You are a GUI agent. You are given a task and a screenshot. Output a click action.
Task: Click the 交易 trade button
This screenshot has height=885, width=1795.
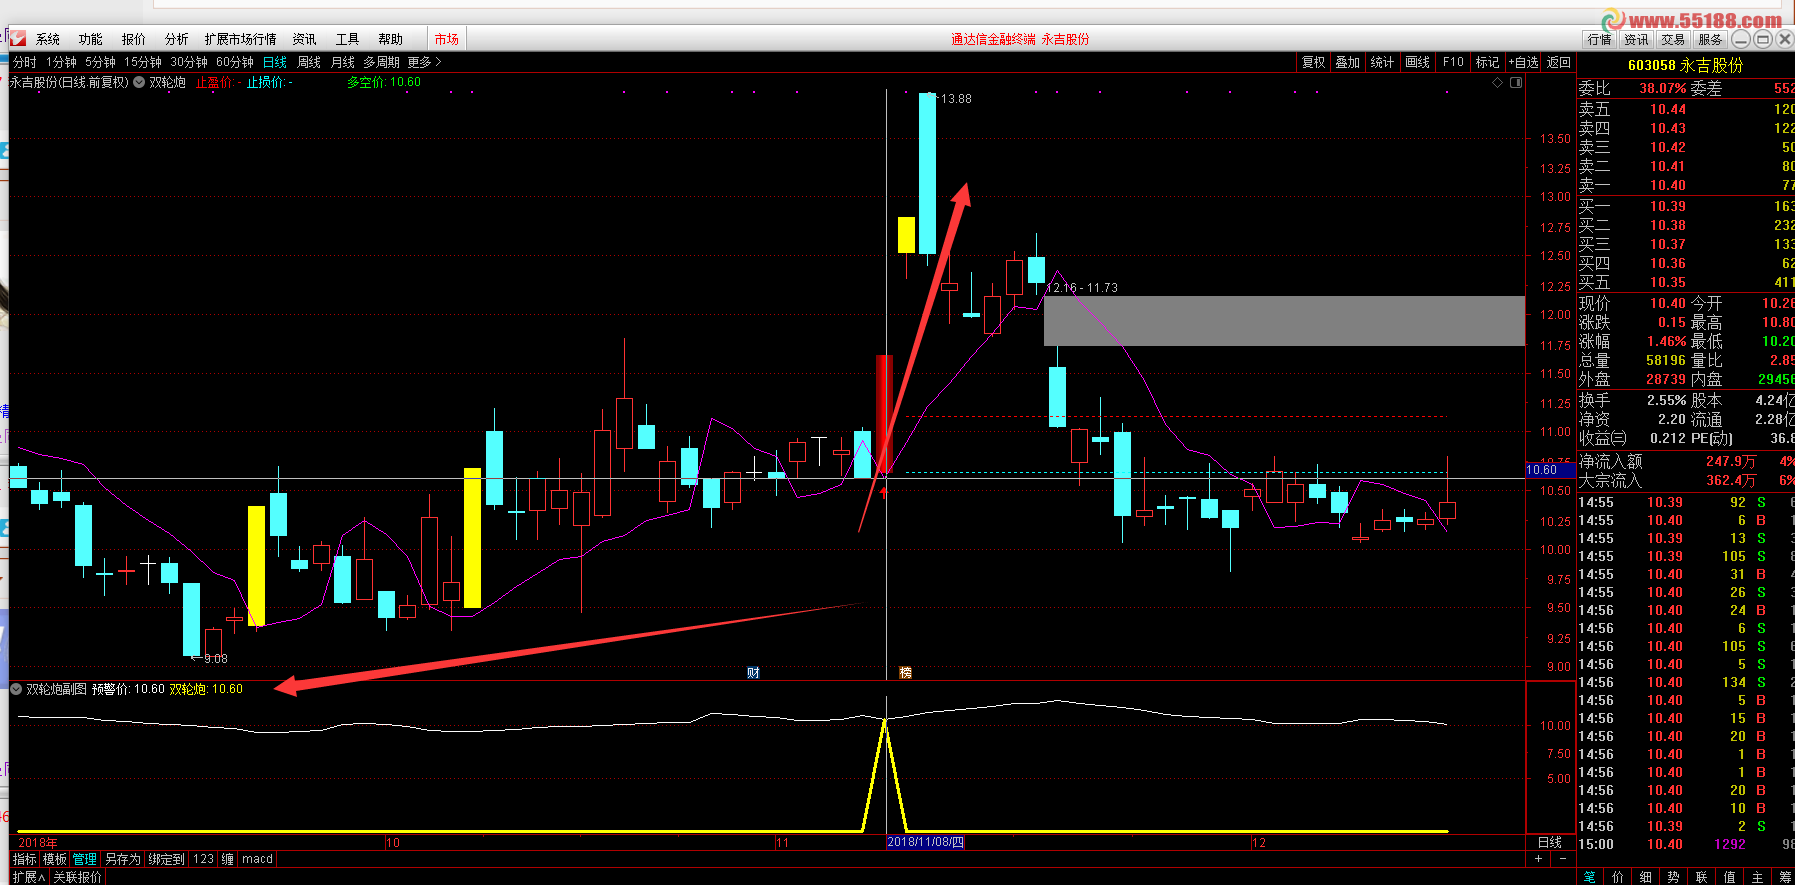[x=1673, y=39]
